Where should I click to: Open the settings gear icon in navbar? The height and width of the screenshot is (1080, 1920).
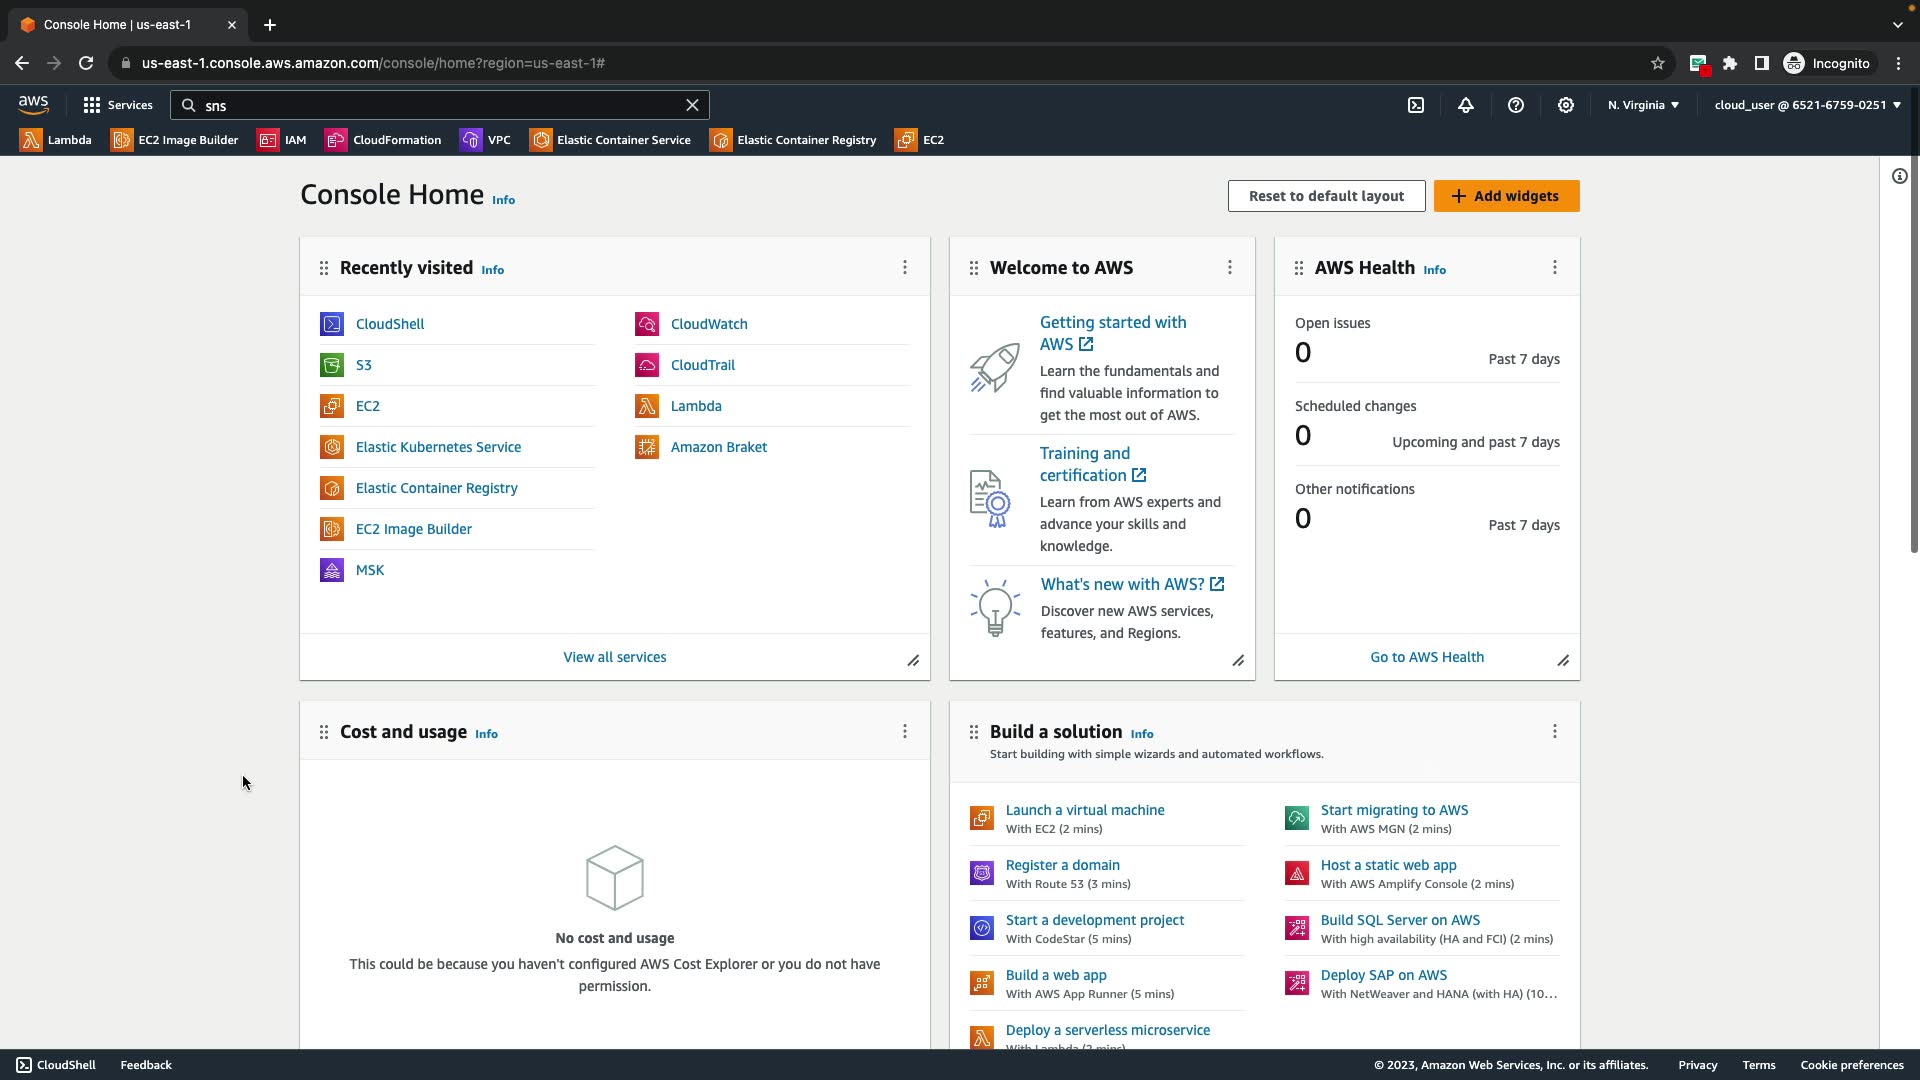tap(1566, 105)
